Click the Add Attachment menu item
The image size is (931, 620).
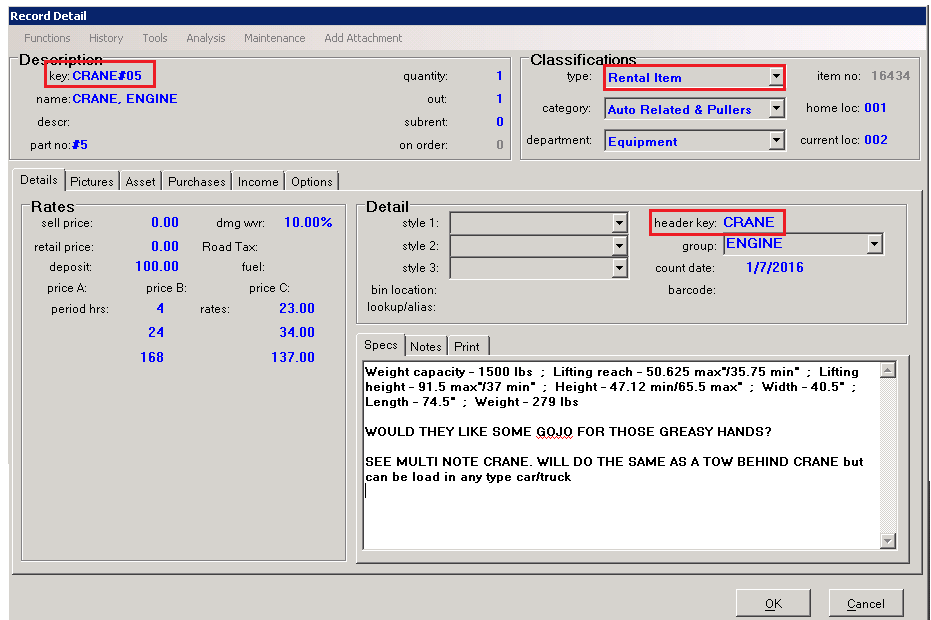(363, 38)
